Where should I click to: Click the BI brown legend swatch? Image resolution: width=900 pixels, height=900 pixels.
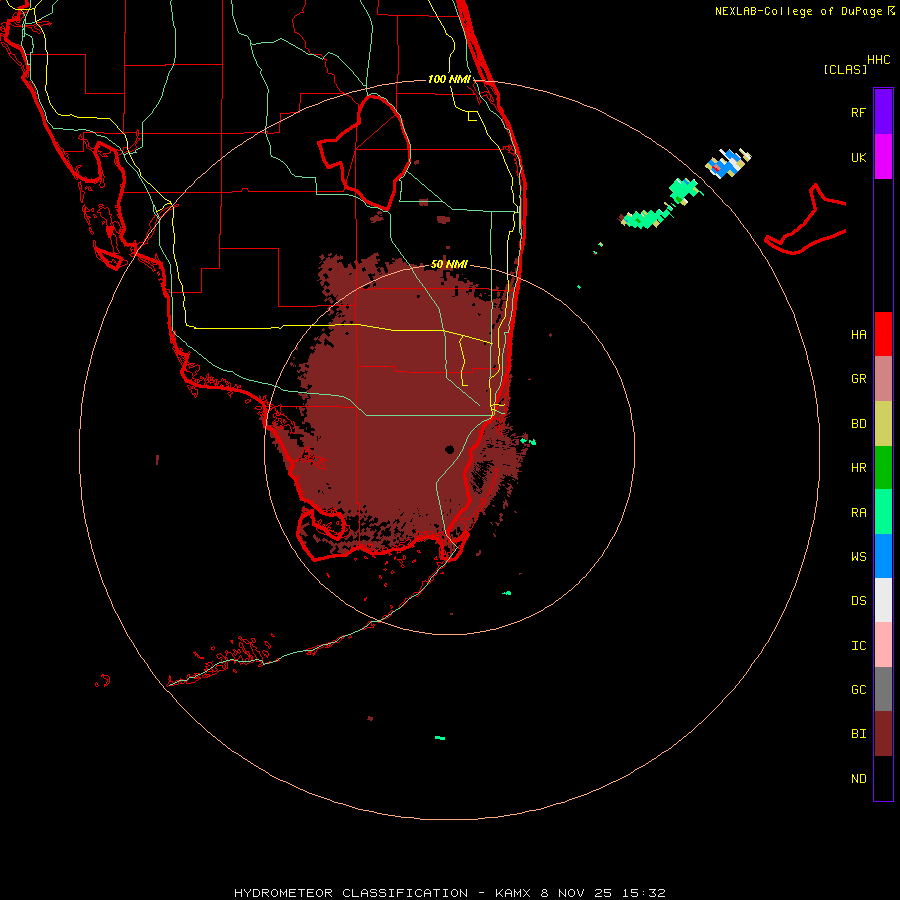[x=883, y=734]
